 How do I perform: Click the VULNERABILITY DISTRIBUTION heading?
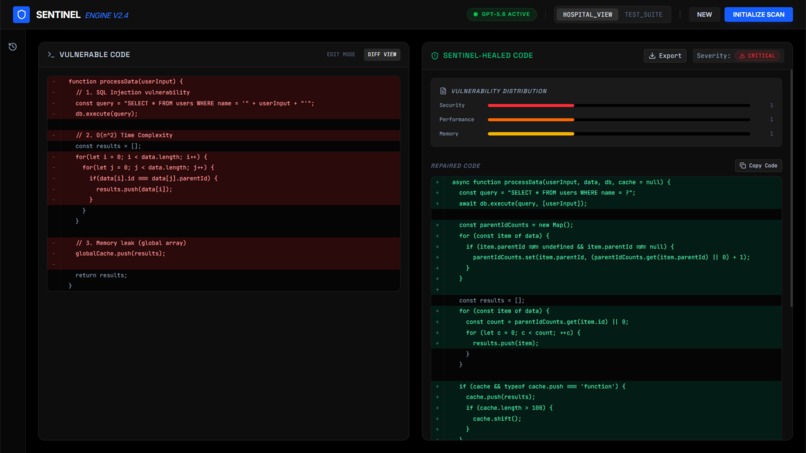[x=499, y=91]
